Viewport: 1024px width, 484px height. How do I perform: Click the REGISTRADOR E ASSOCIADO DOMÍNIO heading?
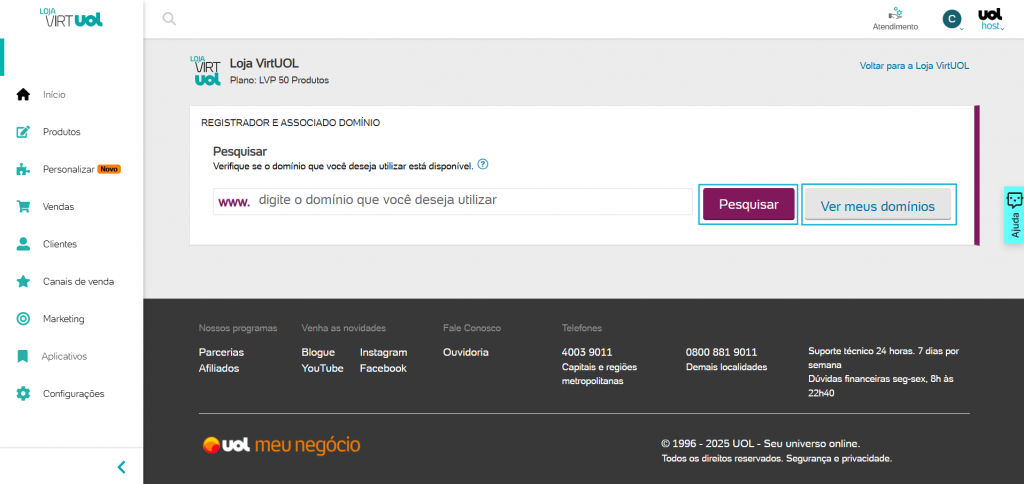291,122
